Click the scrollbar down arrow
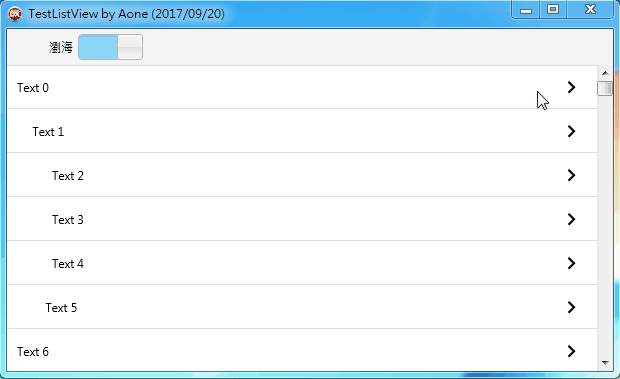Screen dimensions: 620x379 pyautogui.click(x=605, y=362)
